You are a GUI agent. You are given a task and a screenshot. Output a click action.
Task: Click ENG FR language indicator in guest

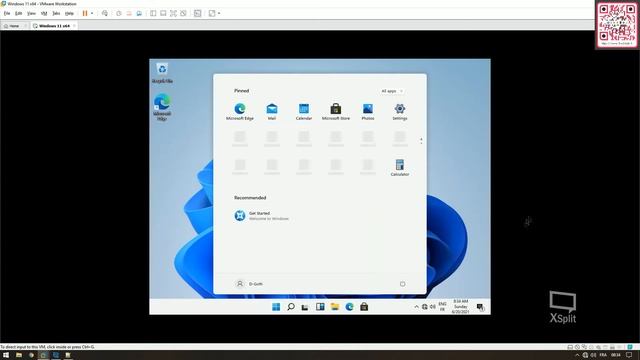(442, 307)
